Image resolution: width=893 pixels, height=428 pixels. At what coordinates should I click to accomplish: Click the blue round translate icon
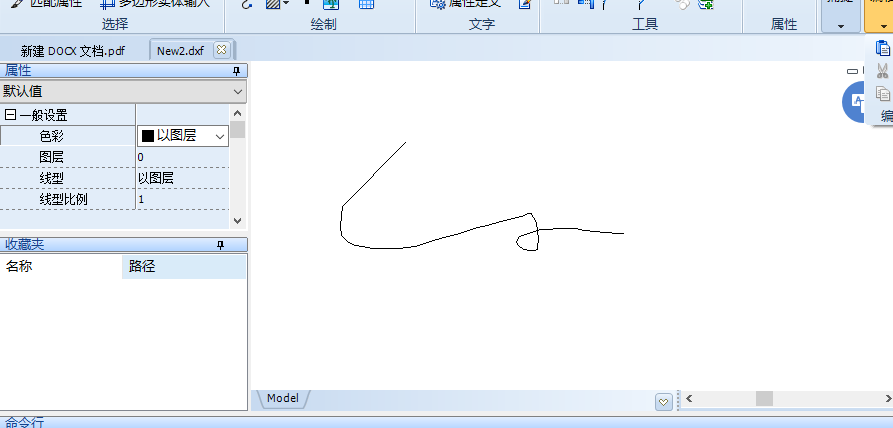[856, 102]
